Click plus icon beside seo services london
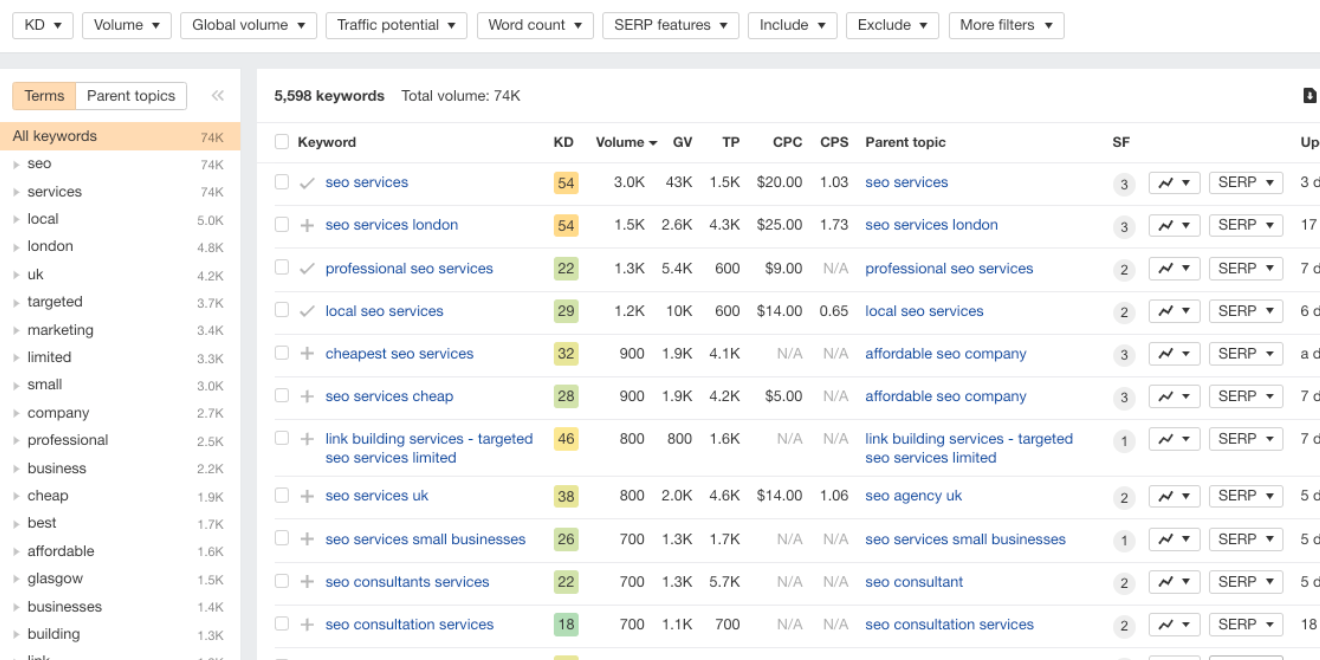 click(308, 225)
